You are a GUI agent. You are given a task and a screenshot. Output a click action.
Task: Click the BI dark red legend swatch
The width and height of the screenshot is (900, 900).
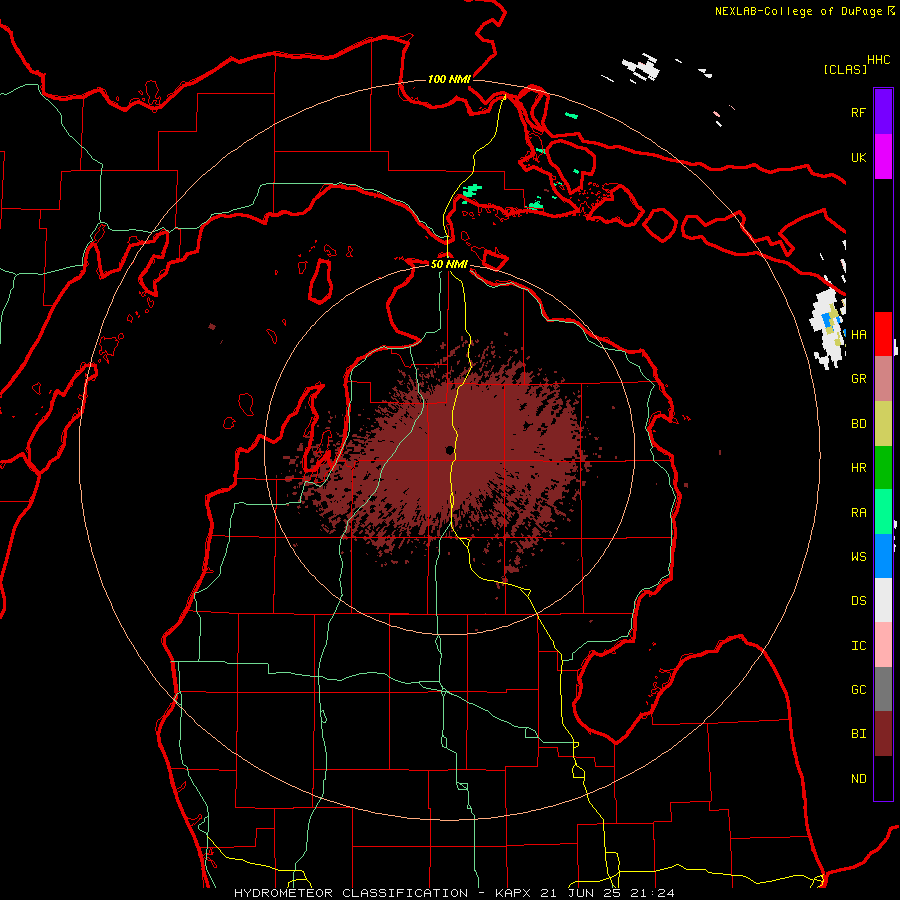coord(883,734)
